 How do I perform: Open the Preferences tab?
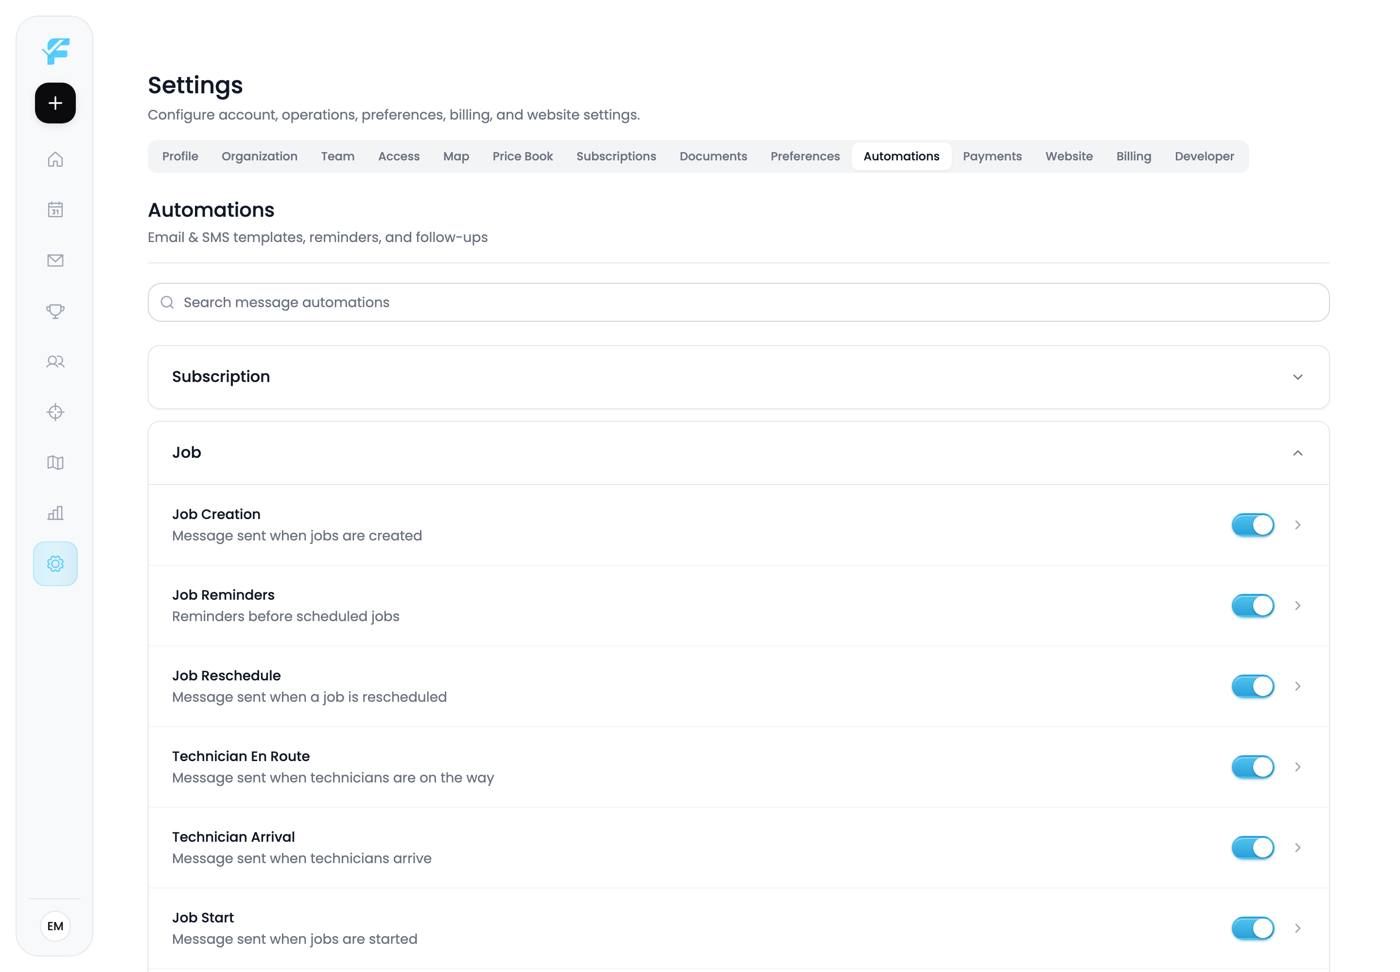point(805,156)
